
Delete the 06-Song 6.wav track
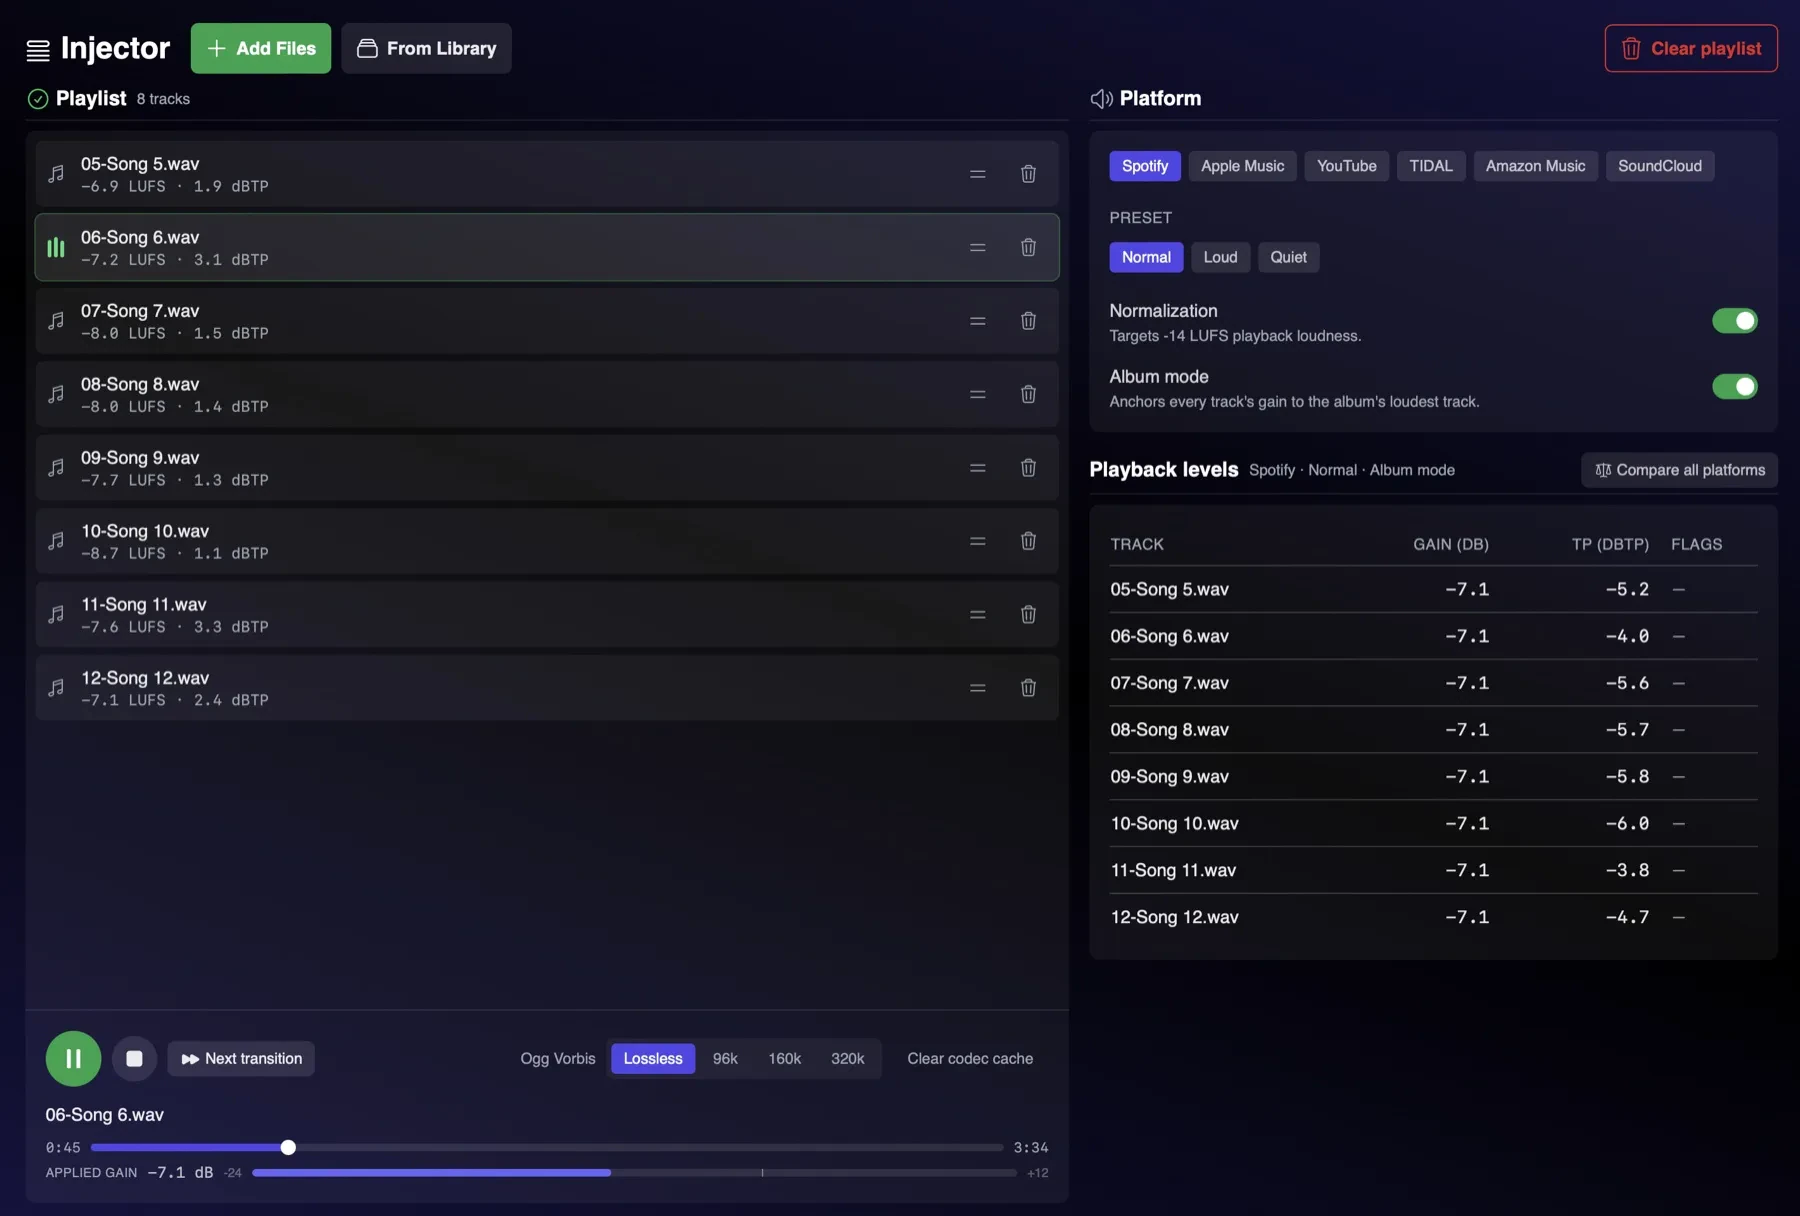(1028, 247)
